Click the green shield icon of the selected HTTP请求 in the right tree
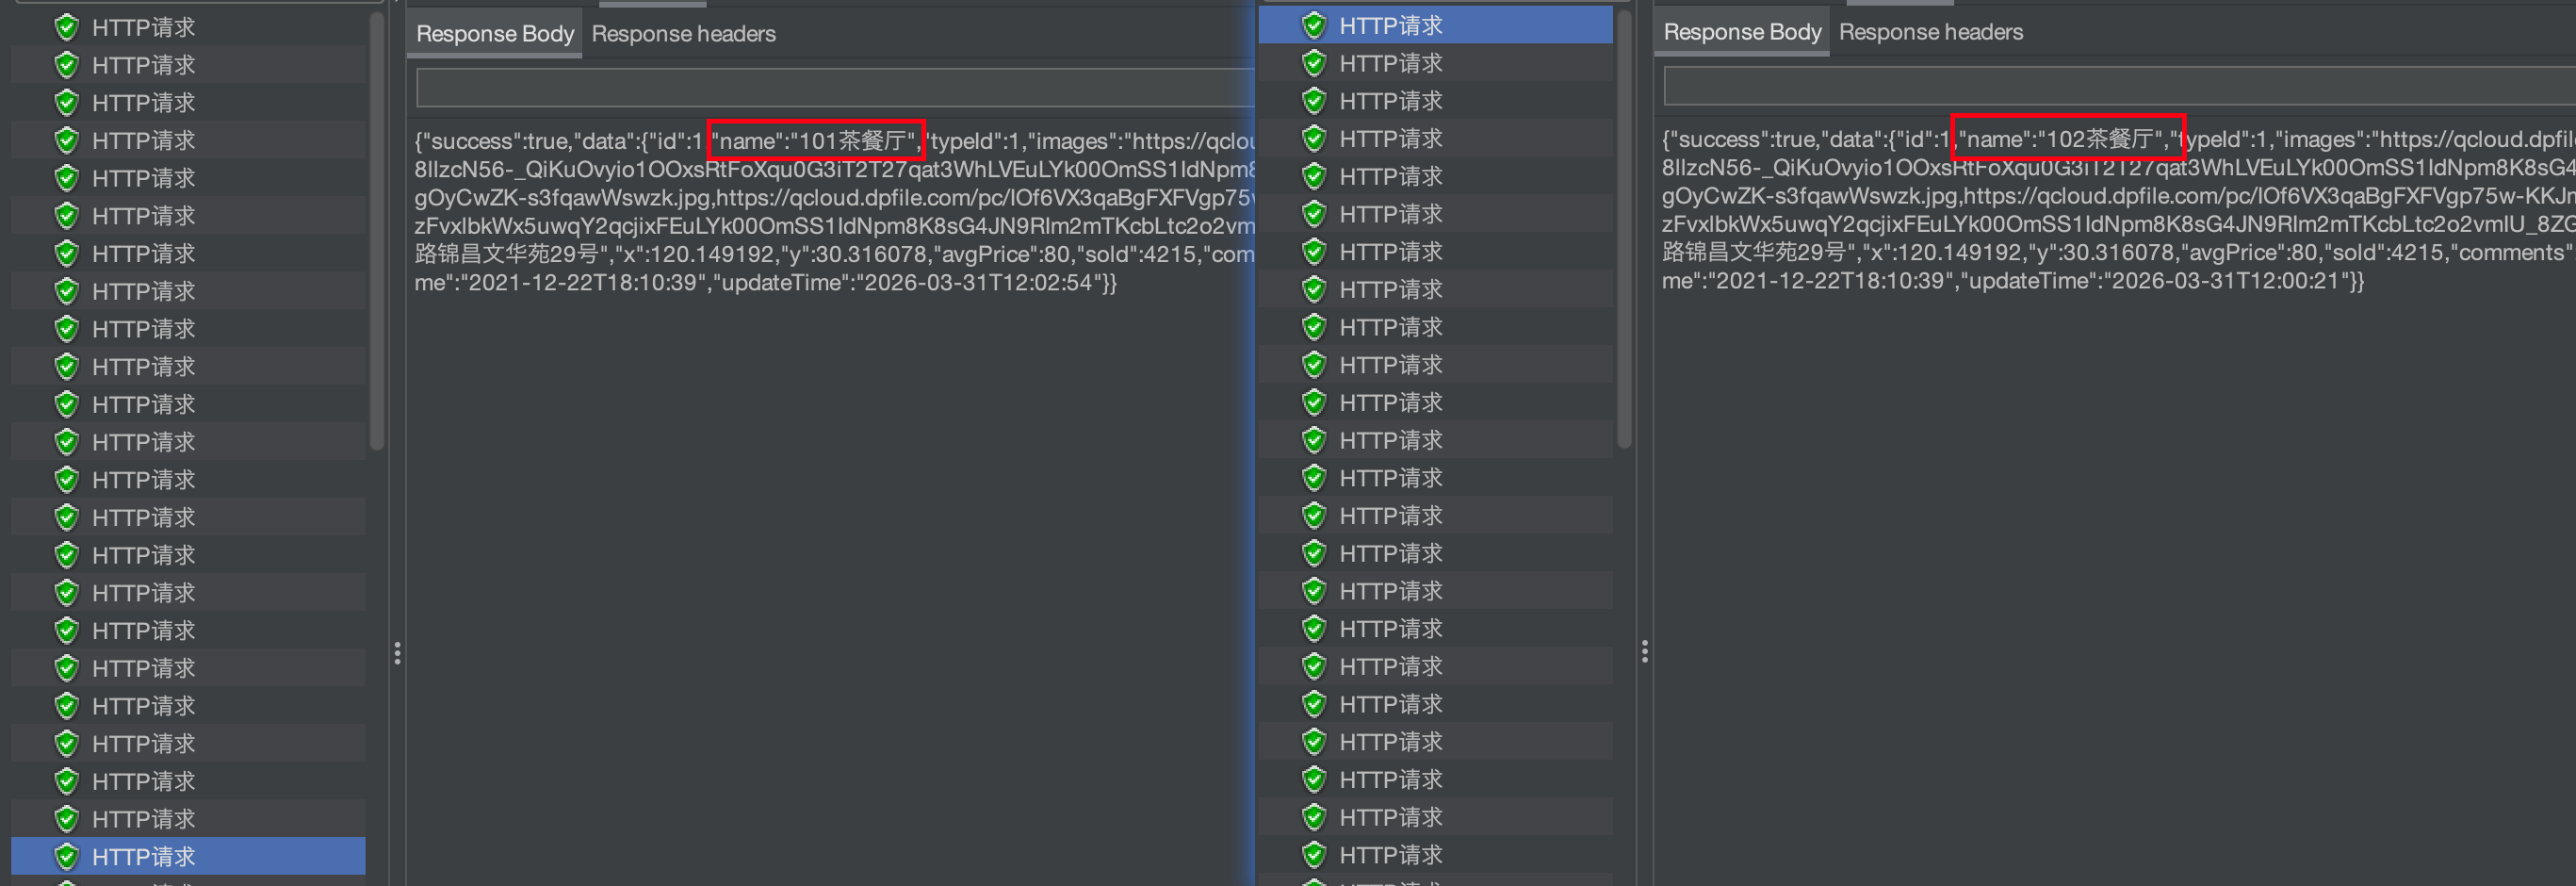The image size is (2576, 886). click(x=1314, y=25)
